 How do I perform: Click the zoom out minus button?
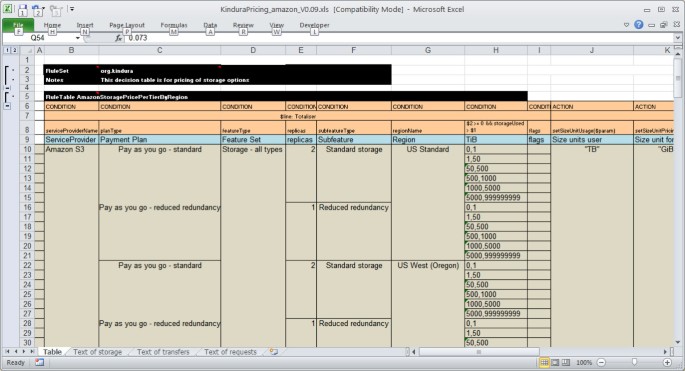point(601,362)
